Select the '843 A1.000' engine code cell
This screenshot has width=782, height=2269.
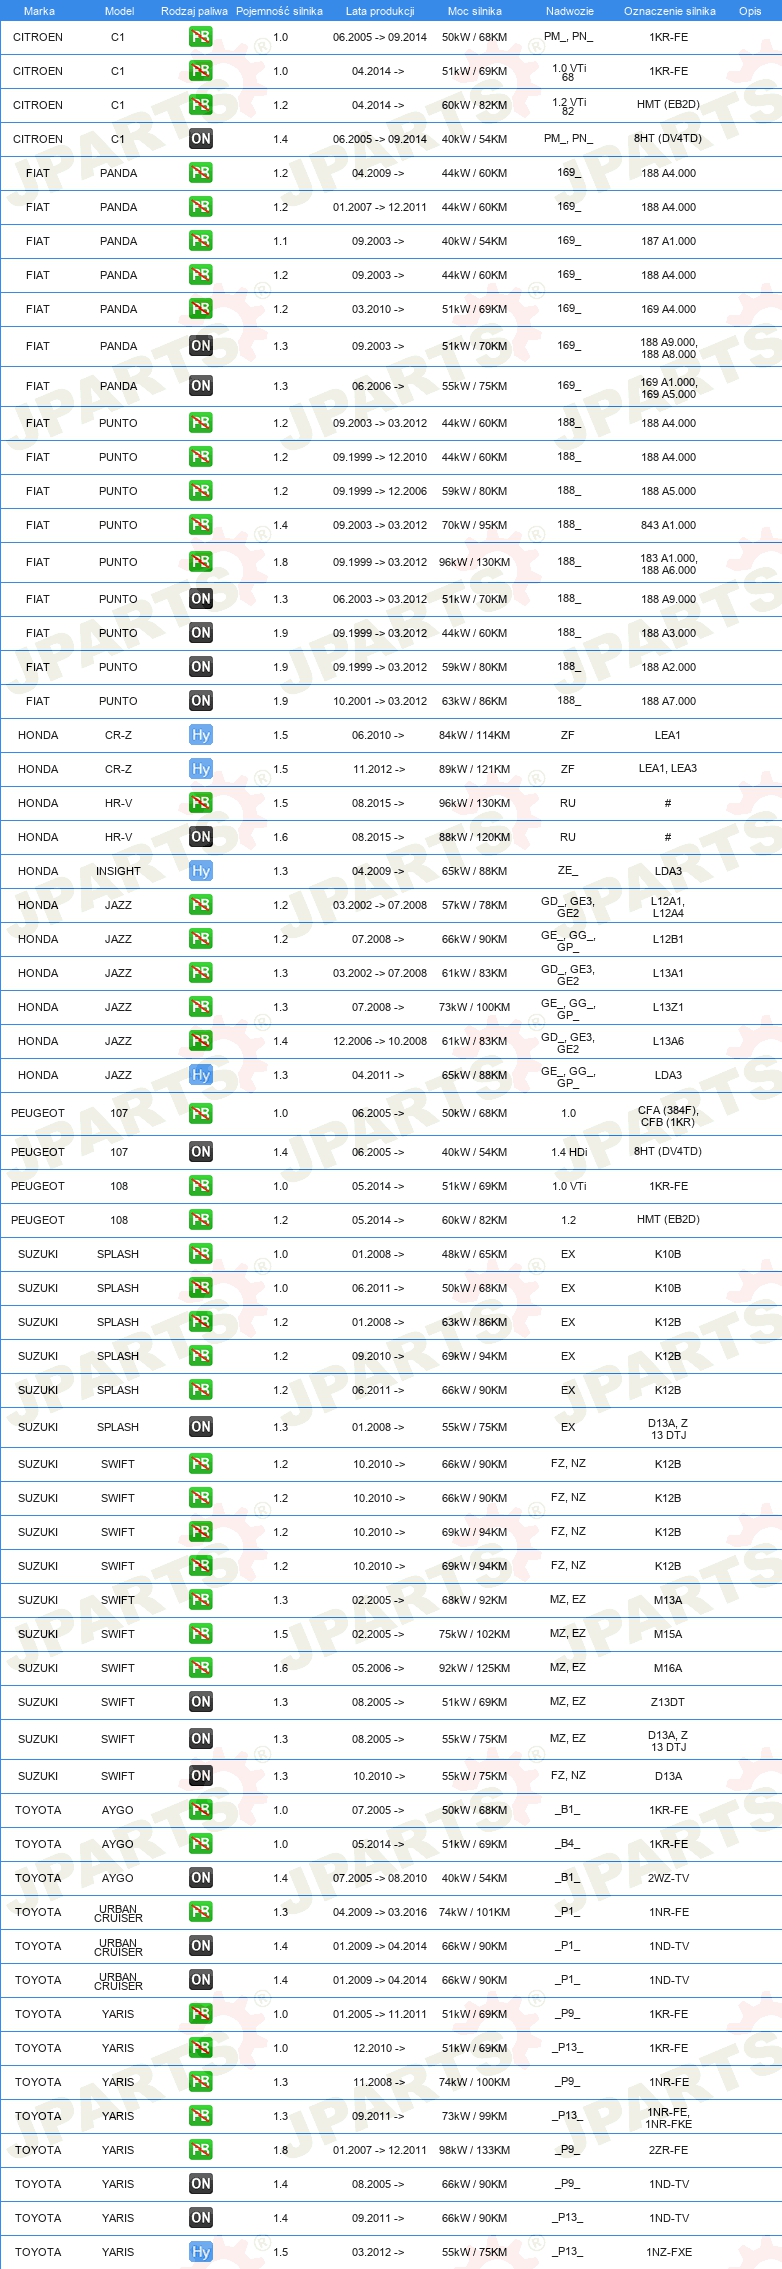click(668, 525)
